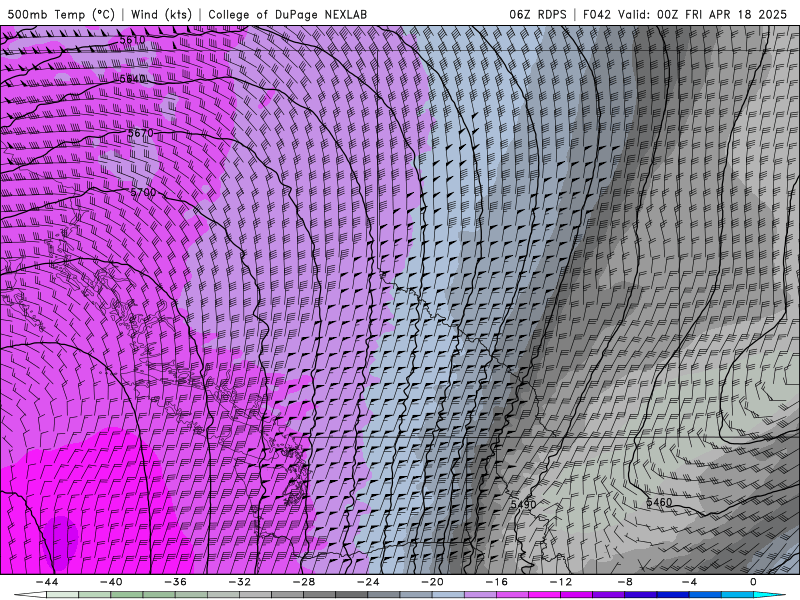Click the -20 colorbar tick label
800x600 pixels.
[x=432, y=582]
